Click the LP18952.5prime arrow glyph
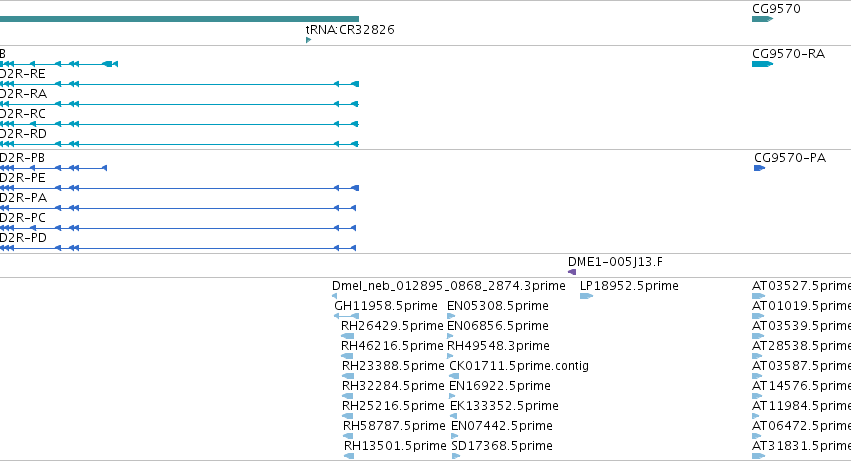 (x=586, y=296)
